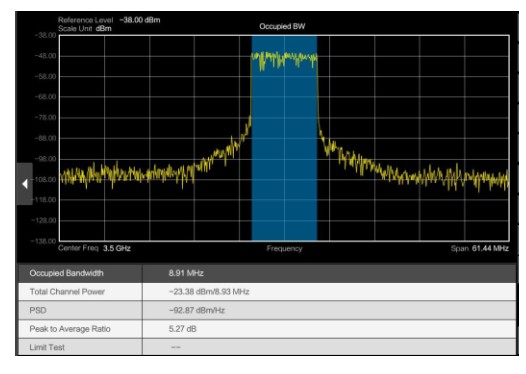Select the PSD row label
The image size is (526, 374).
(38, 310)
